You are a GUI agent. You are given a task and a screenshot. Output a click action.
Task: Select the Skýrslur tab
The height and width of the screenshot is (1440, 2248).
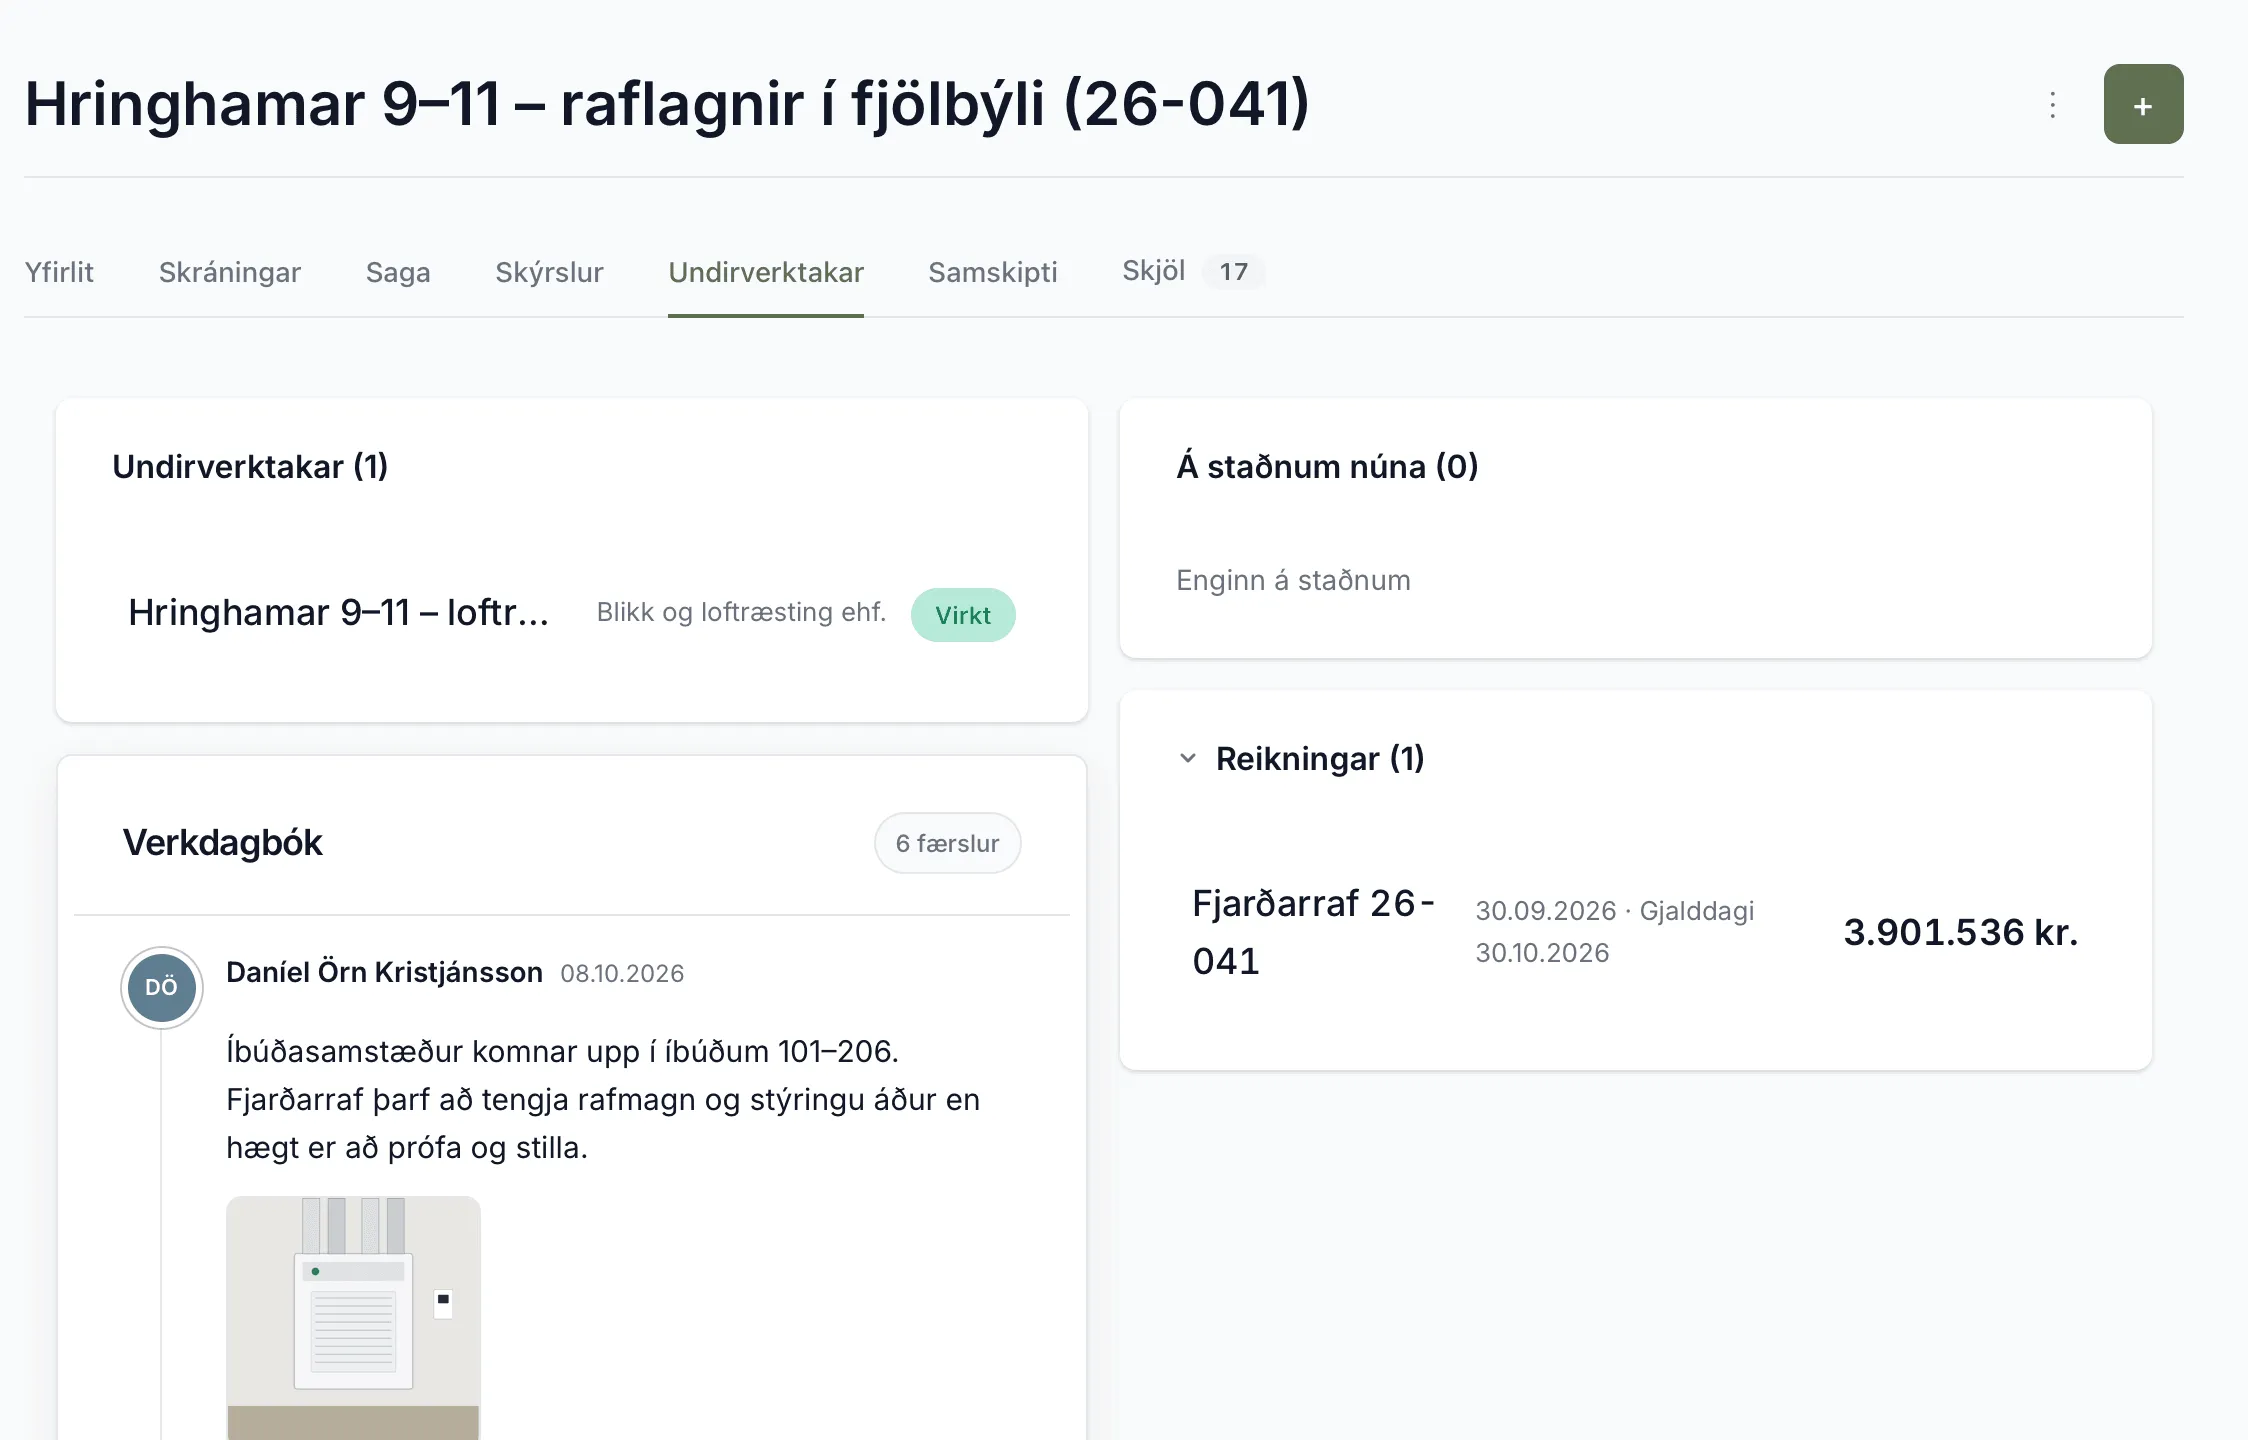pyautogui.click(x=549, y=272)
